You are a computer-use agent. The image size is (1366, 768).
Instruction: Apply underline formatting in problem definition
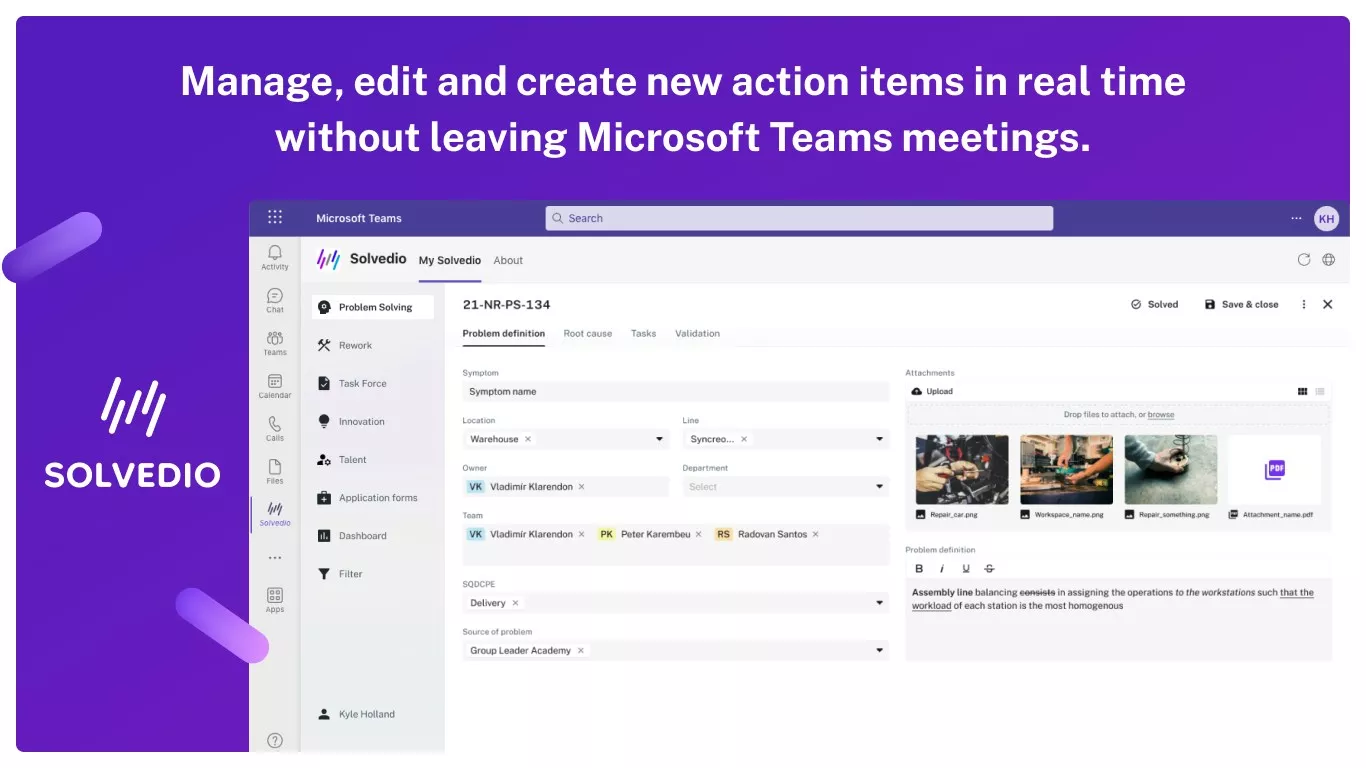966,569
